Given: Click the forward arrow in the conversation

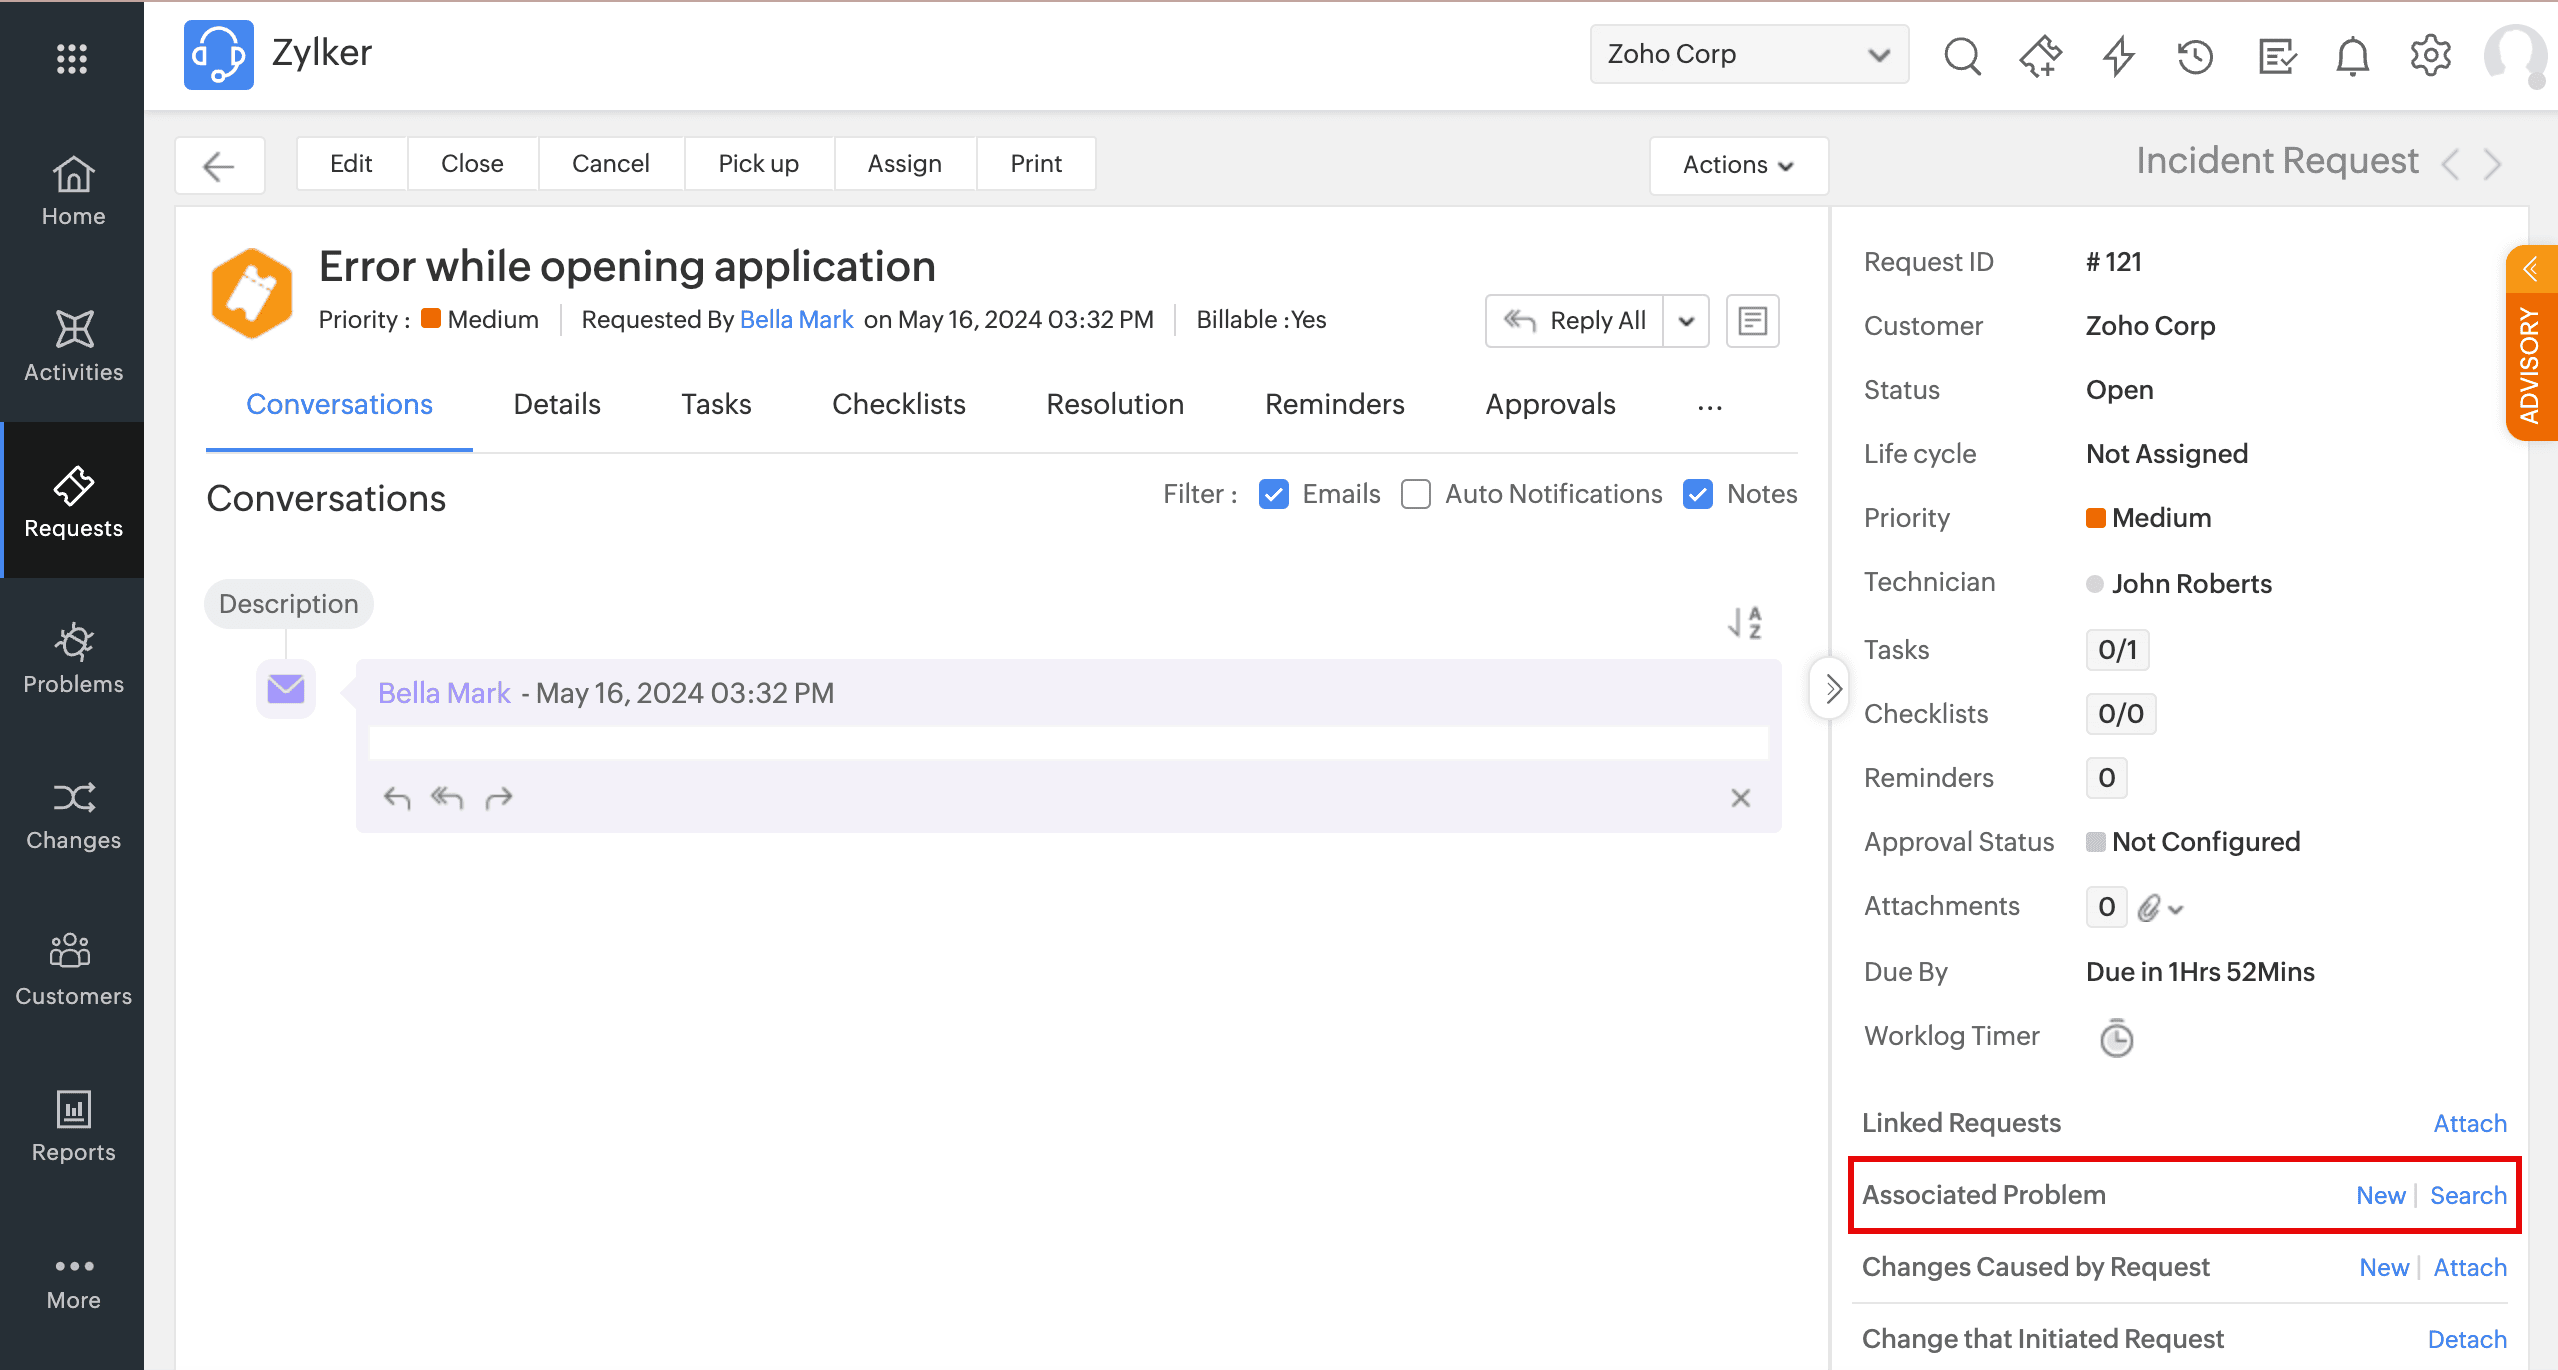Looking at the screenshot, I should (x=498, y=798).
